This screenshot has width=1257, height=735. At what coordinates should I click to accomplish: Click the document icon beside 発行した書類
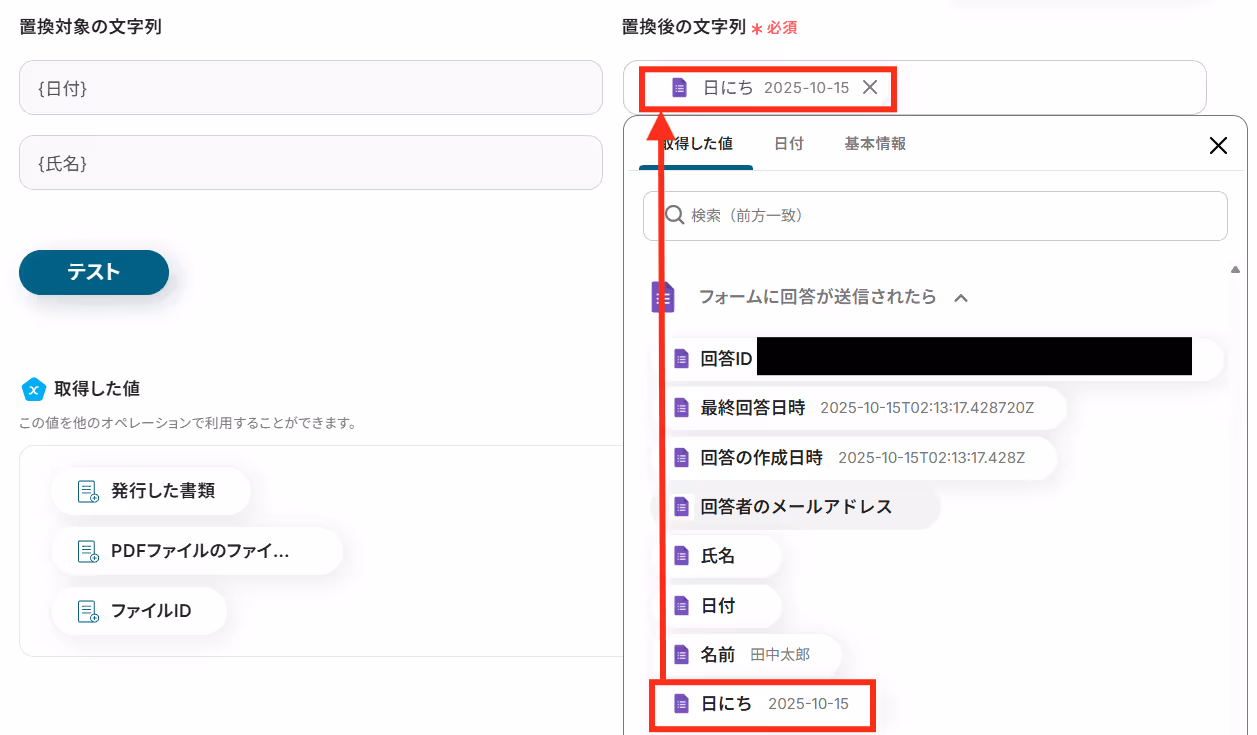(89, 491)
